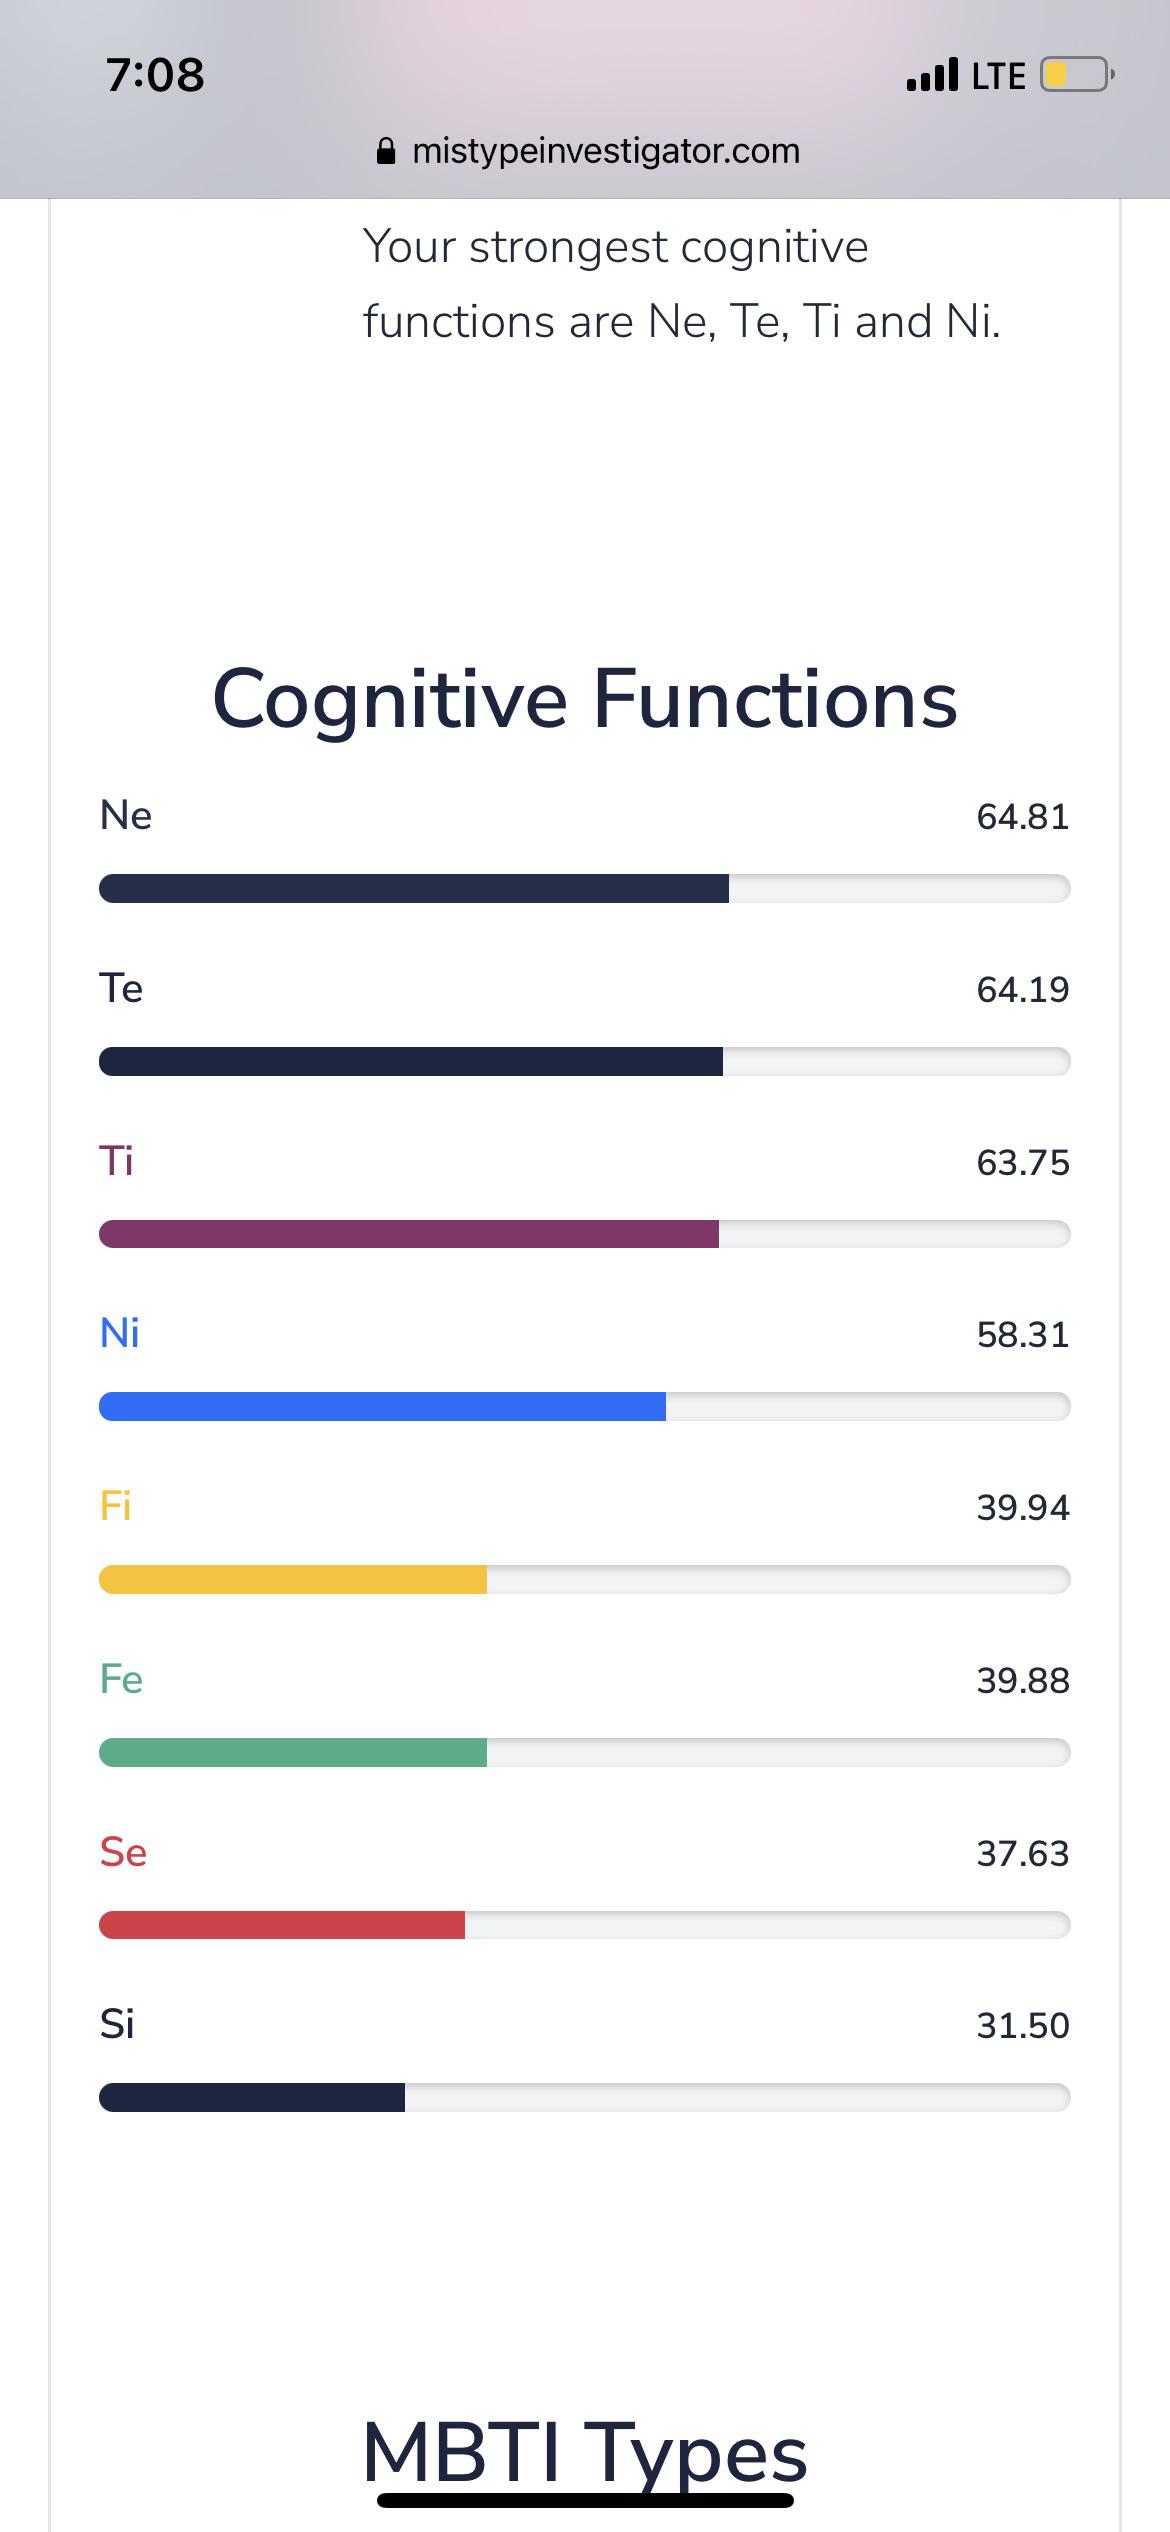Tap the MBTI Types heading
This screenshot has width=1170, height=2532.
click(585, 2452)
